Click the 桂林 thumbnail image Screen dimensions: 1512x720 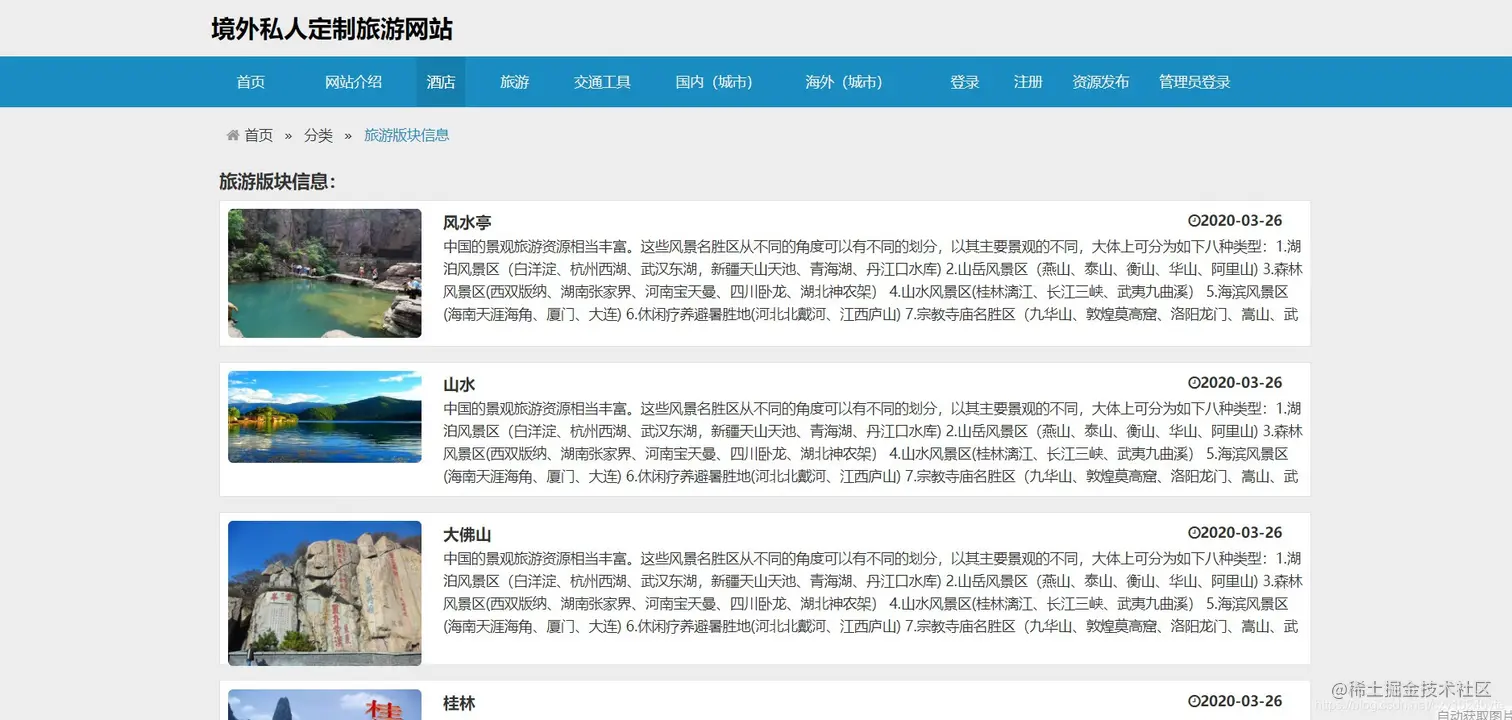coord(324,705)
